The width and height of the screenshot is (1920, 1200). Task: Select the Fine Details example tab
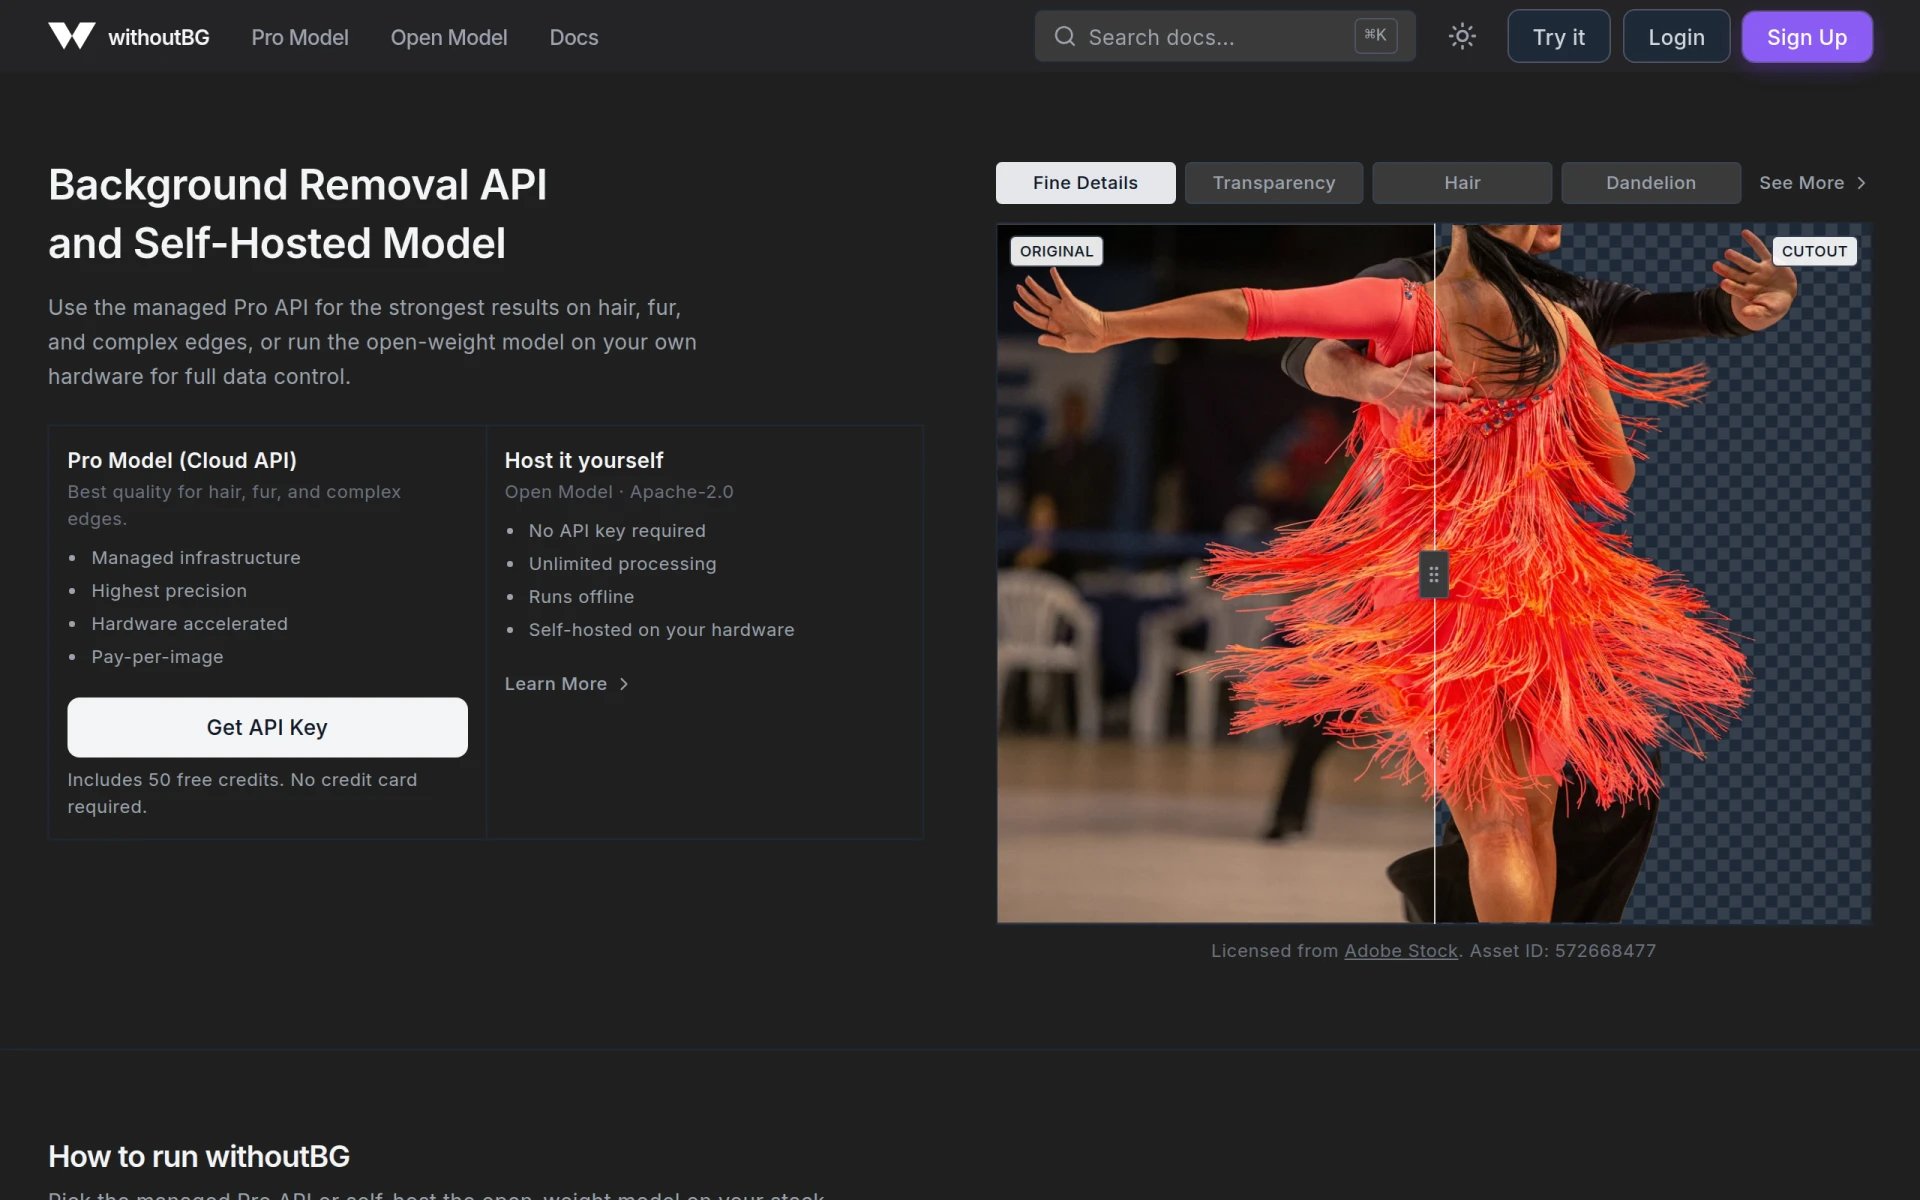1085,183
